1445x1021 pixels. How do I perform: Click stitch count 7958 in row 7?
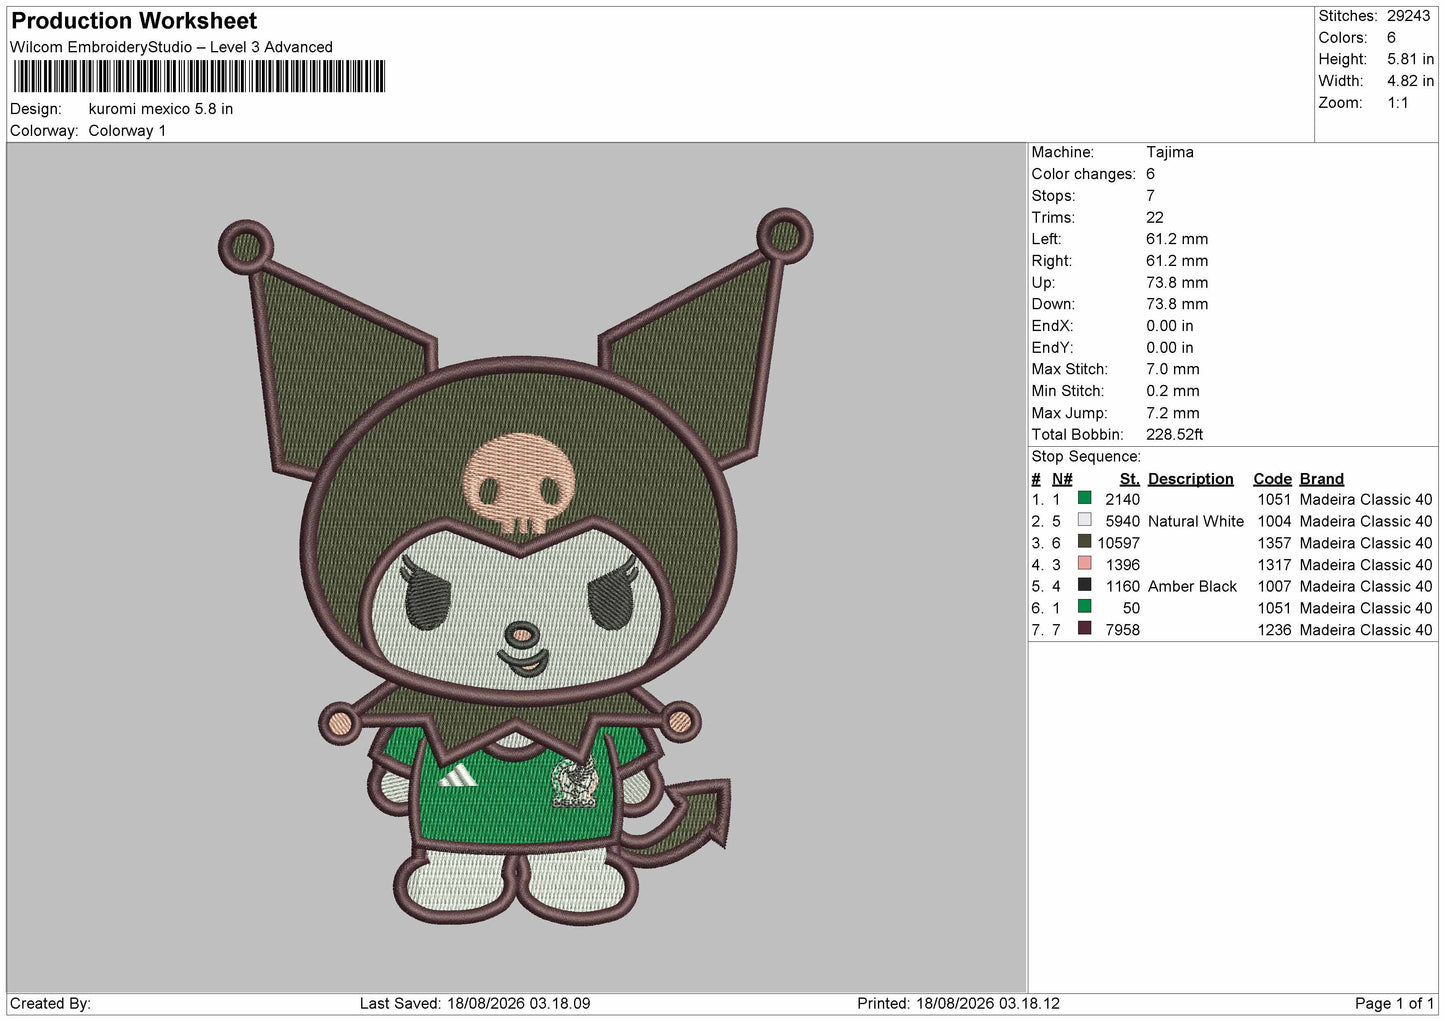click(1122, 630)
